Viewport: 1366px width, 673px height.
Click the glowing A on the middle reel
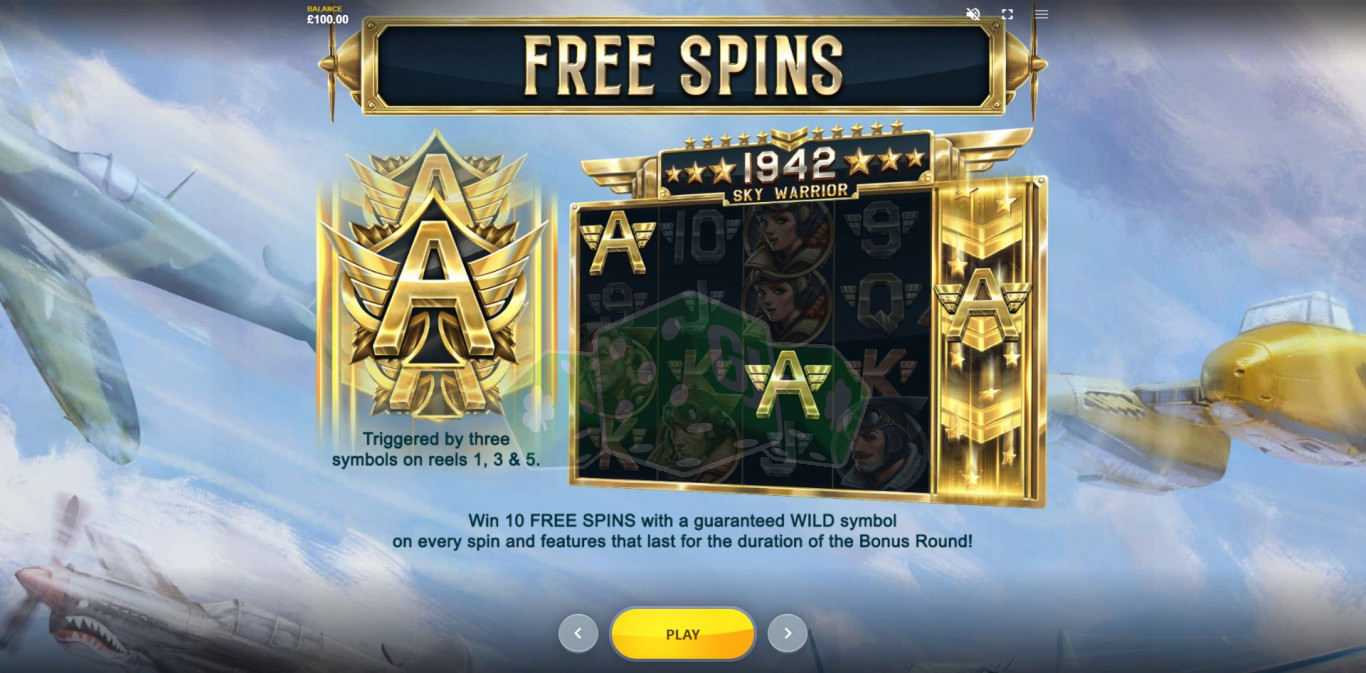[x=788, y=382]
